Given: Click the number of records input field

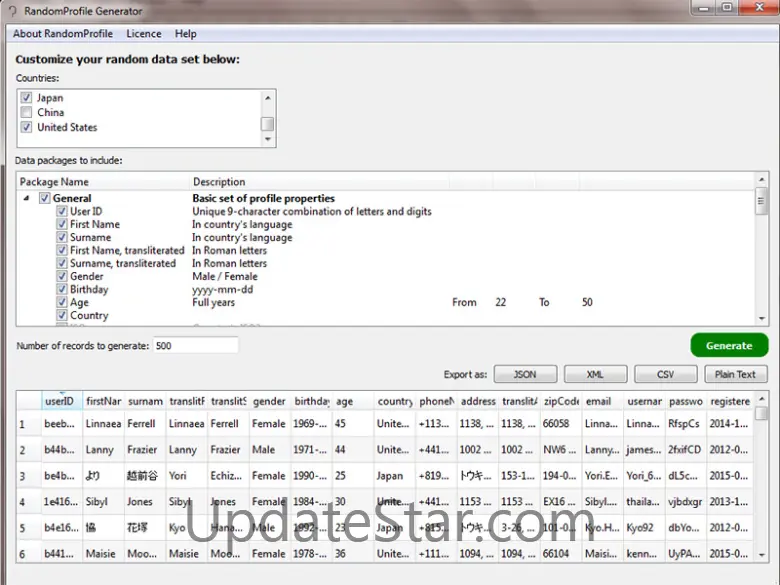Looking at the screenshot, I should (x=195, y=345).
